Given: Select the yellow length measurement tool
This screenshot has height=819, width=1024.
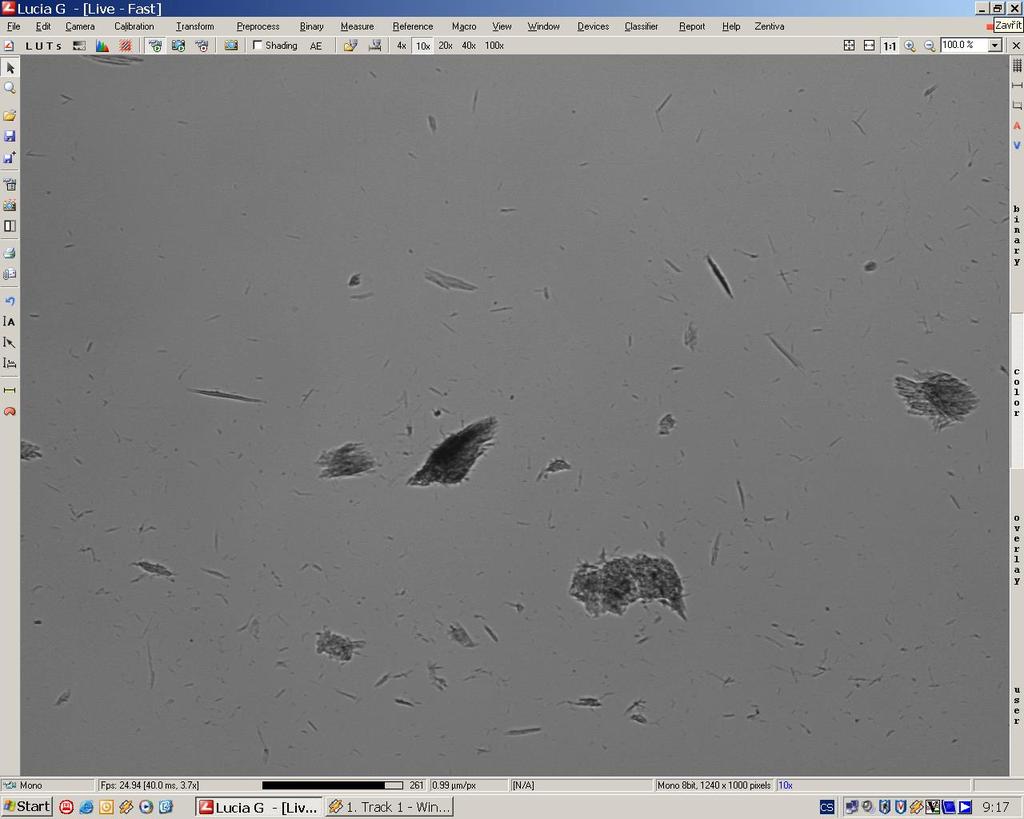Looking at the screenshot, I should pos(10,390).
